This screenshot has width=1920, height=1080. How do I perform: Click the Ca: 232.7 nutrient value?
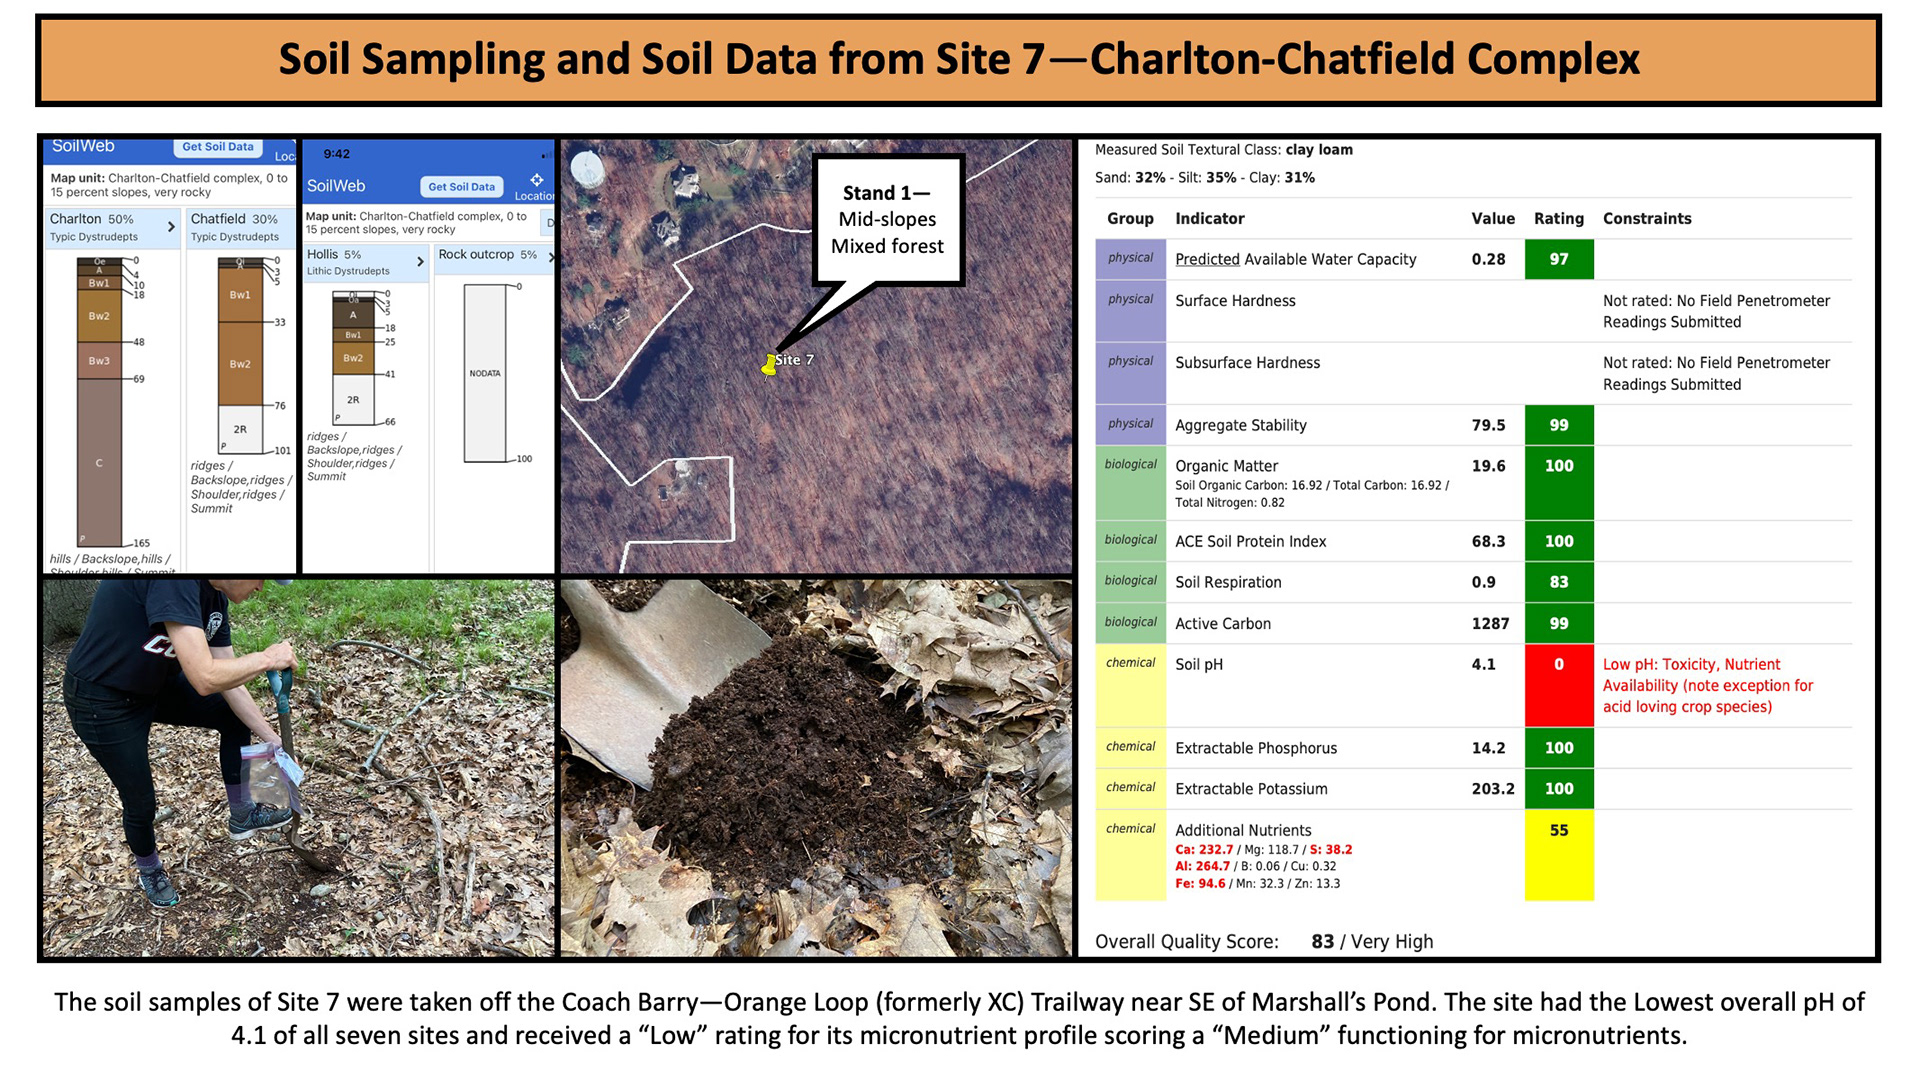[1204, 850]
